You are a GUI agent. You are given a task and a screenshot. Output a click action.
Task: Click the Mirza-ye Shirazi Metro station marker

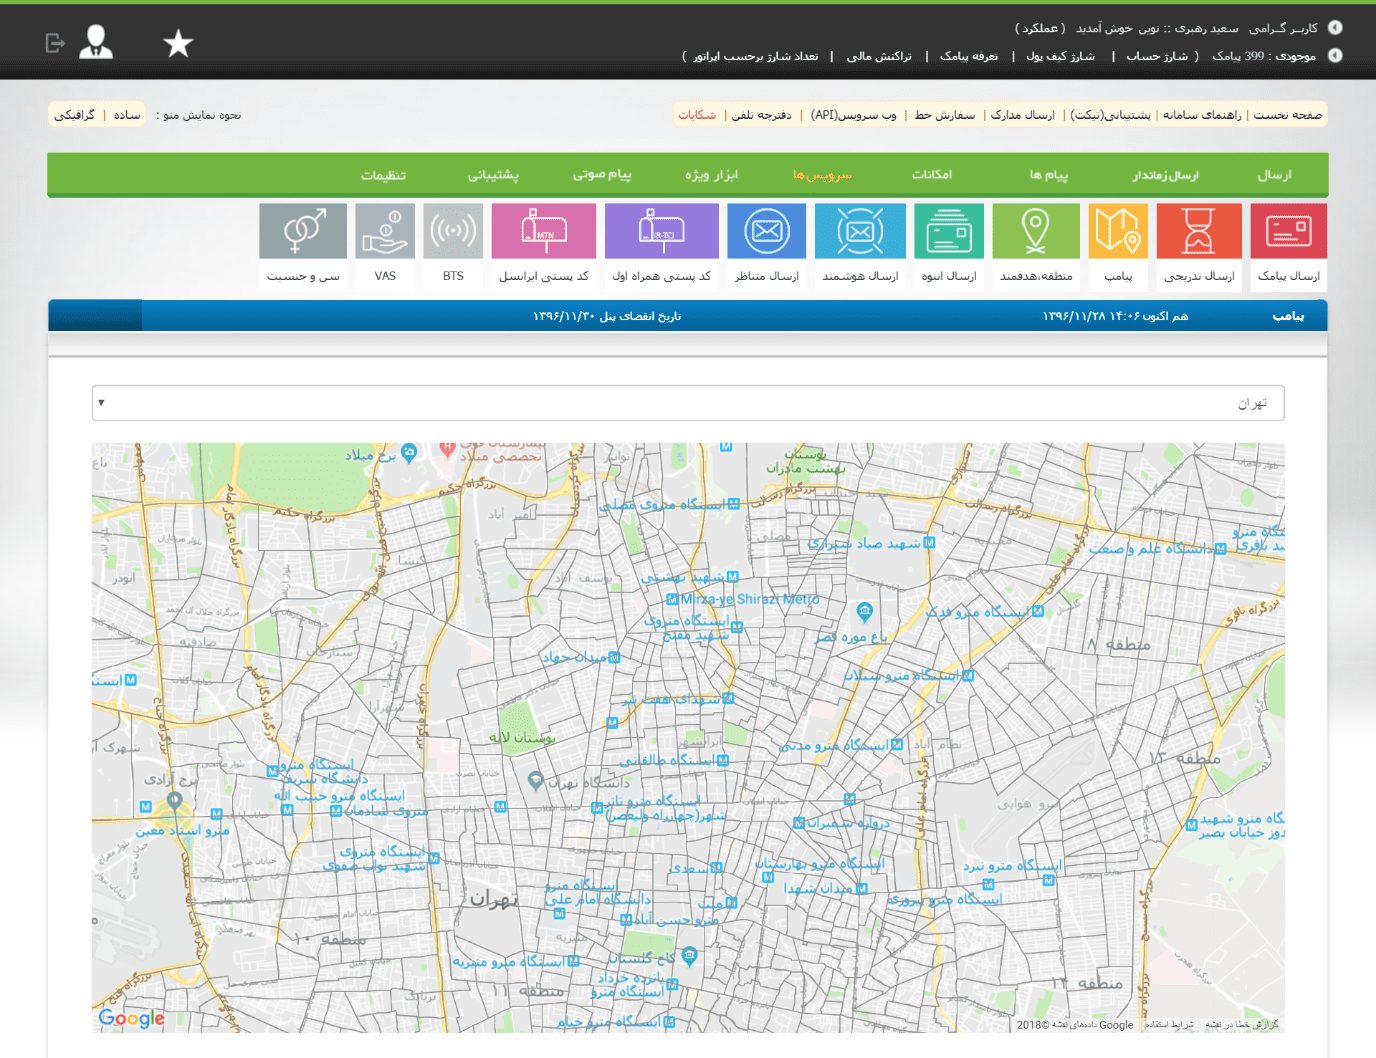click(x=672, y=600)
